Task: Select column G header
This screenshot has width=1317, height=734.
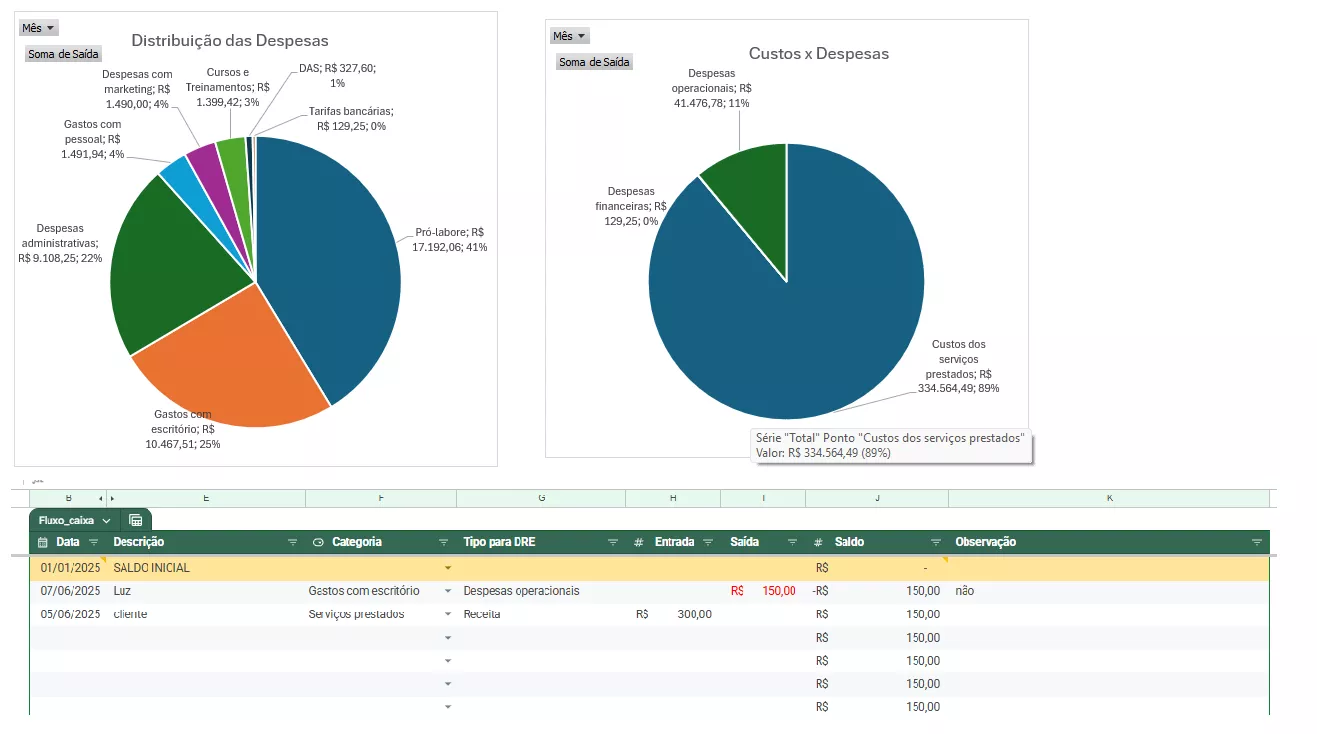Action: (541, 498)
